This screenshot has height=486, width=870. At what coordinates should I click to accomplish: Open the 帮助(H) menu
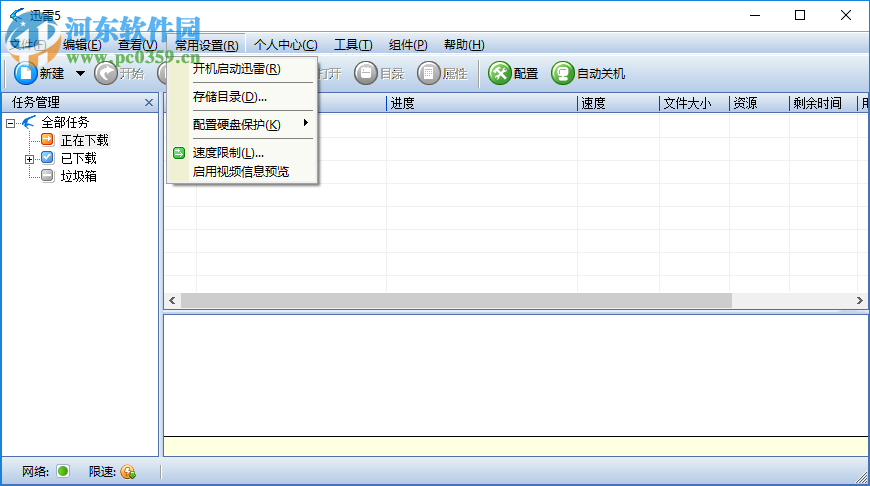click(464, 45)
